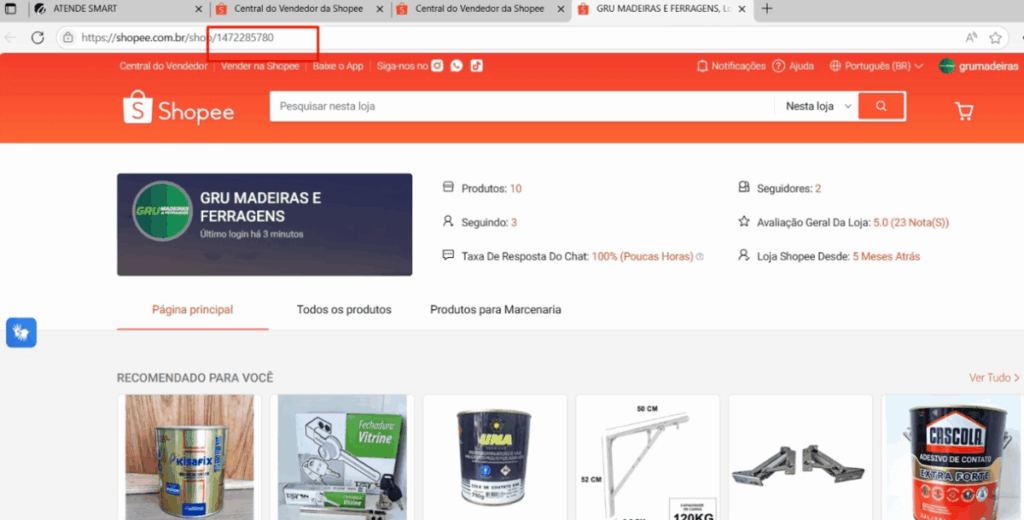The width and height of the screenshot is (1024, 520).
Task: Open the Kisafix can product thumbnail
Action: click(189, 457)
